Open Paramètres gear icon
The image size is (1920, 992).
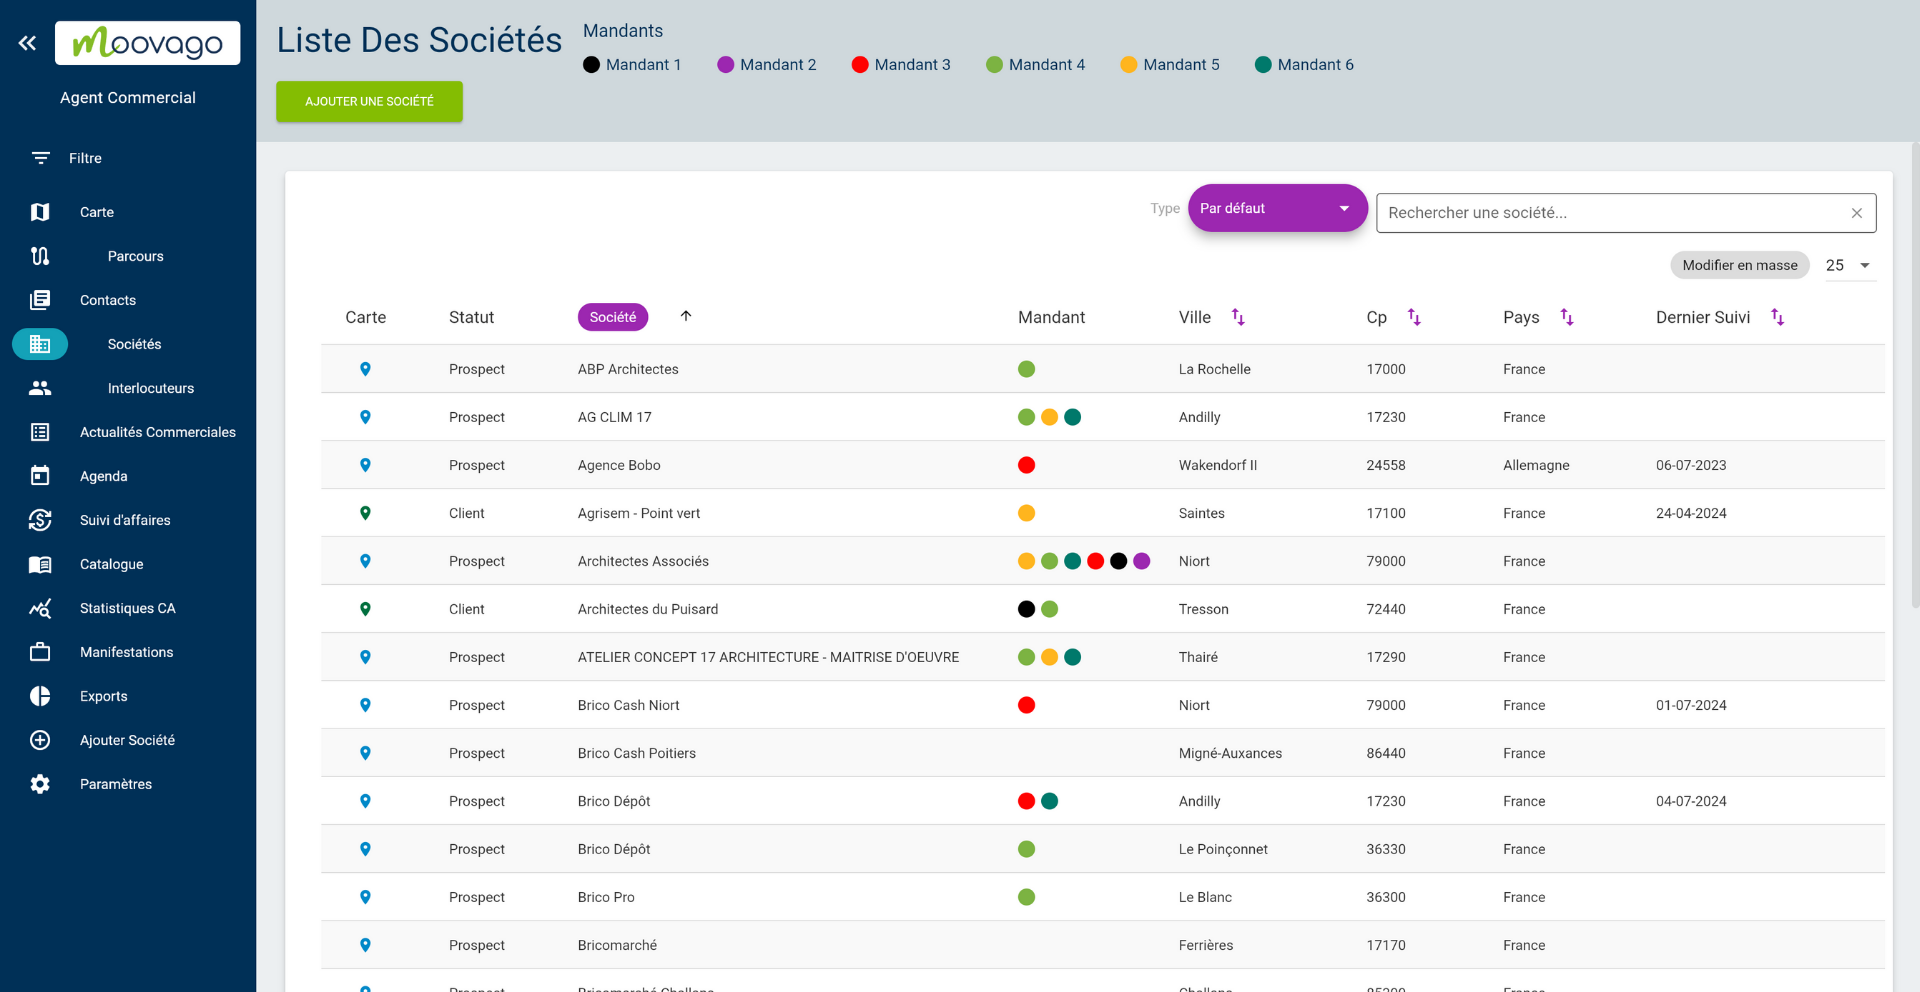40,784
